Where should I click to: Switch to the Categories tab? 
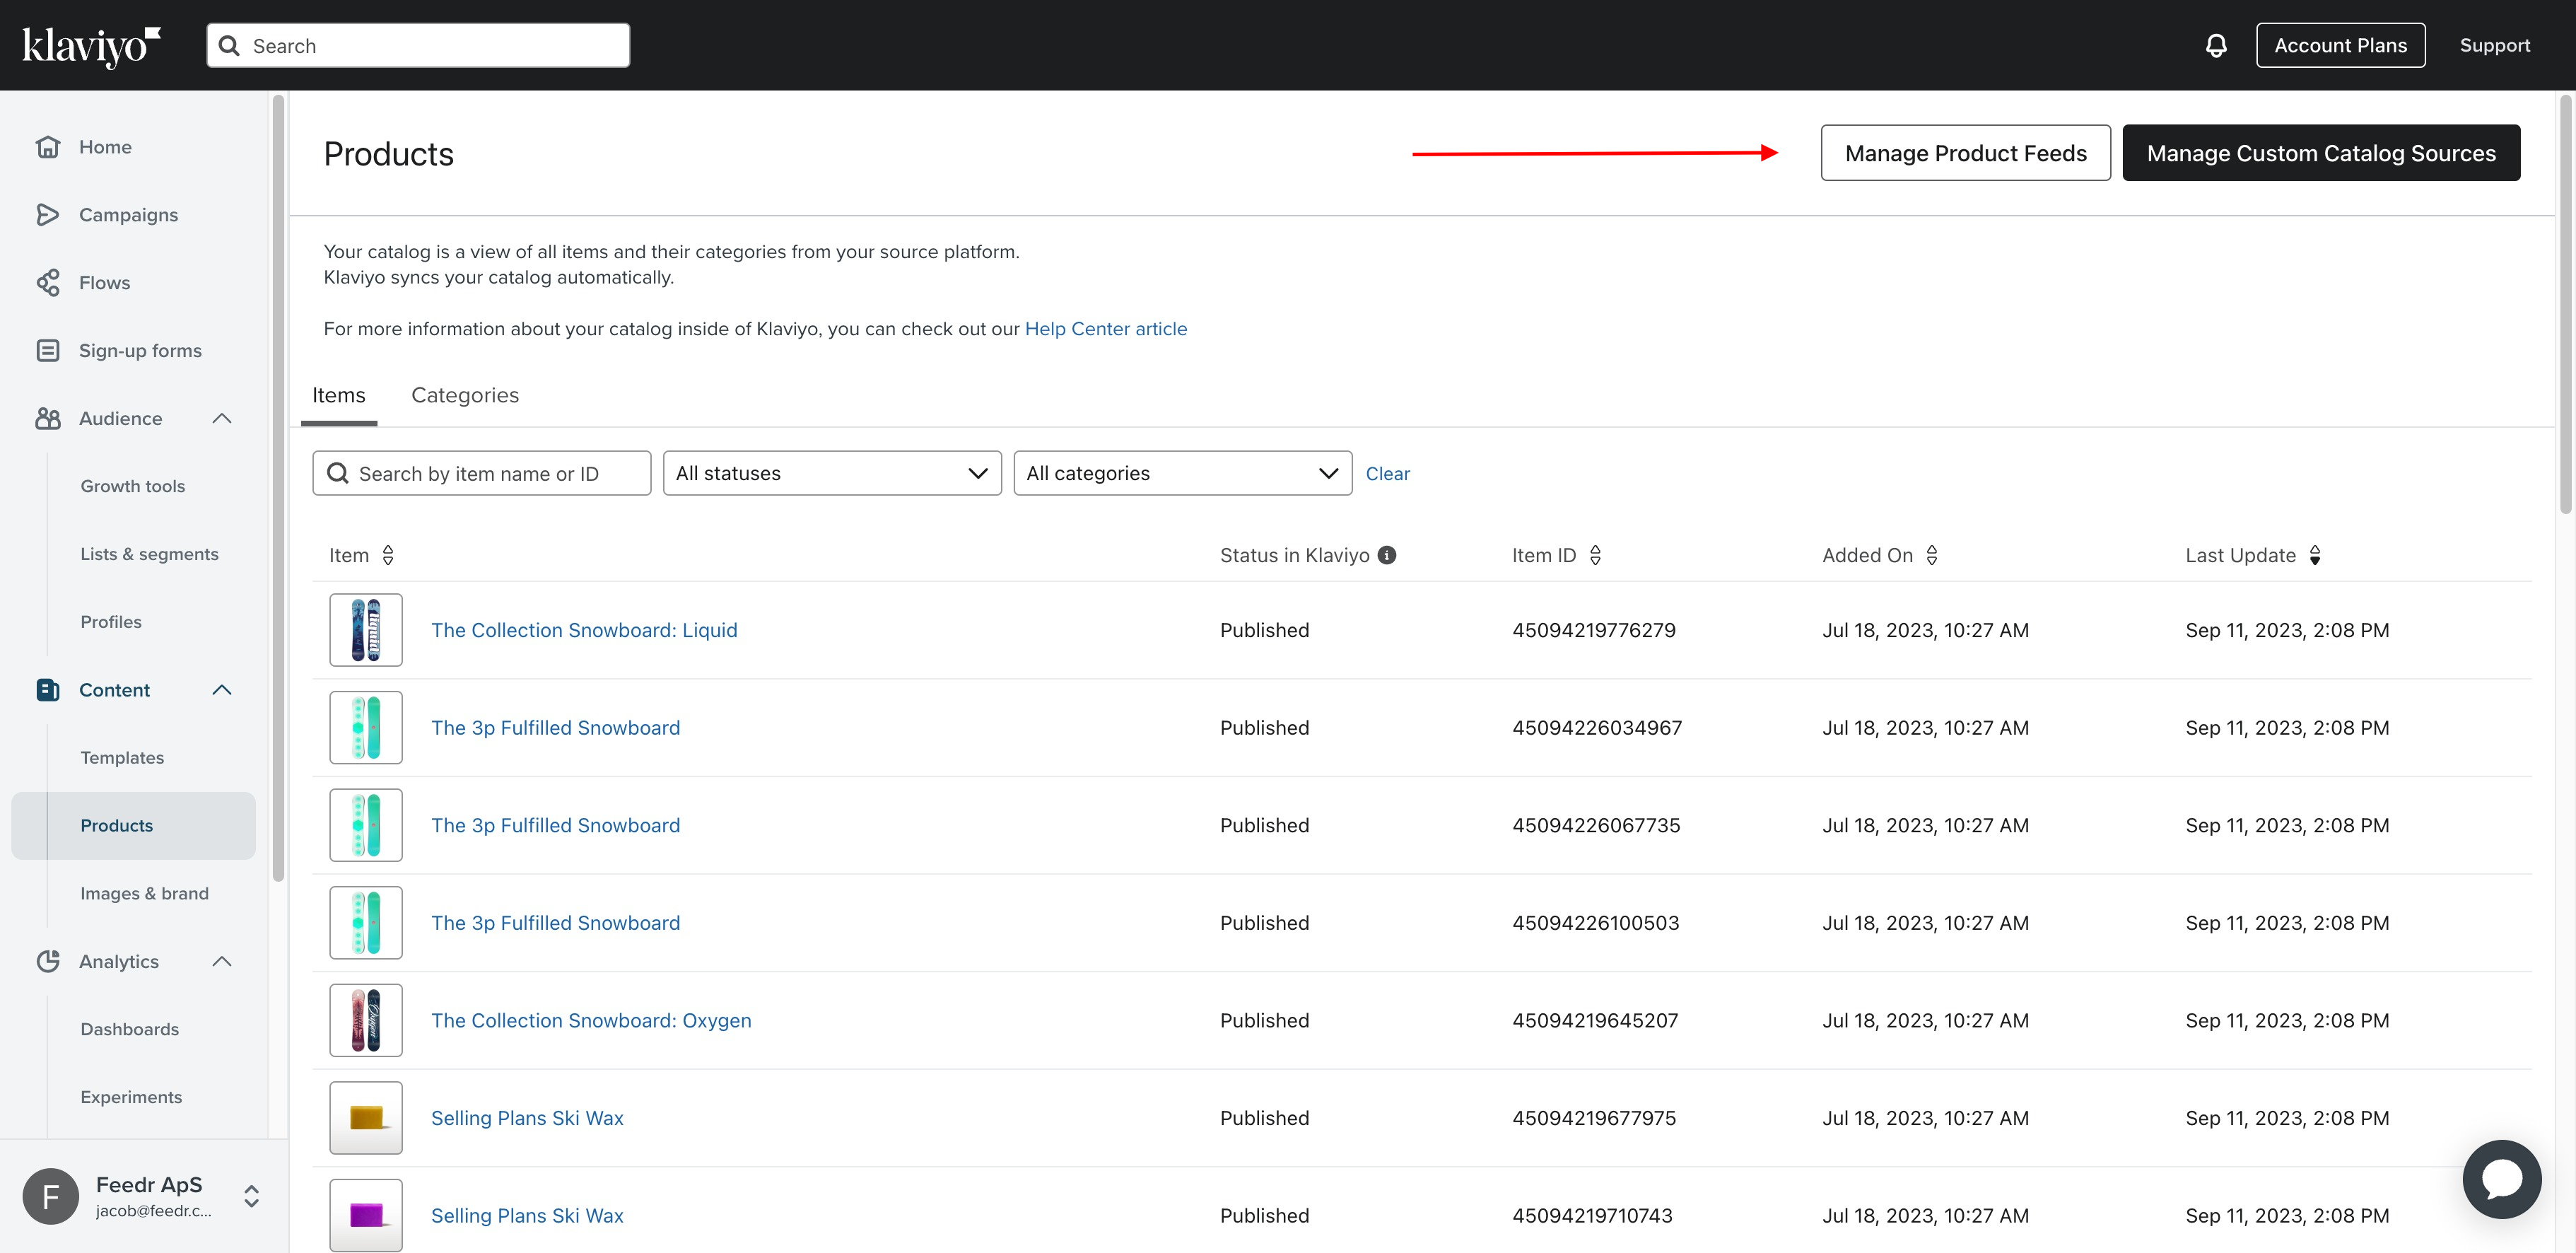coord(465,393)
